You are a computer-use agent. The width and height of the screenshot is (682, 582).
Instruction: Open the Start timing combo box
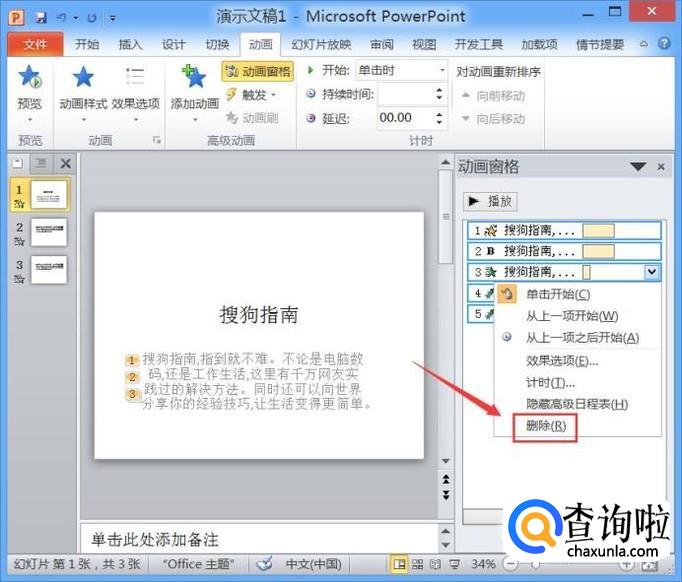pos(401,70)
